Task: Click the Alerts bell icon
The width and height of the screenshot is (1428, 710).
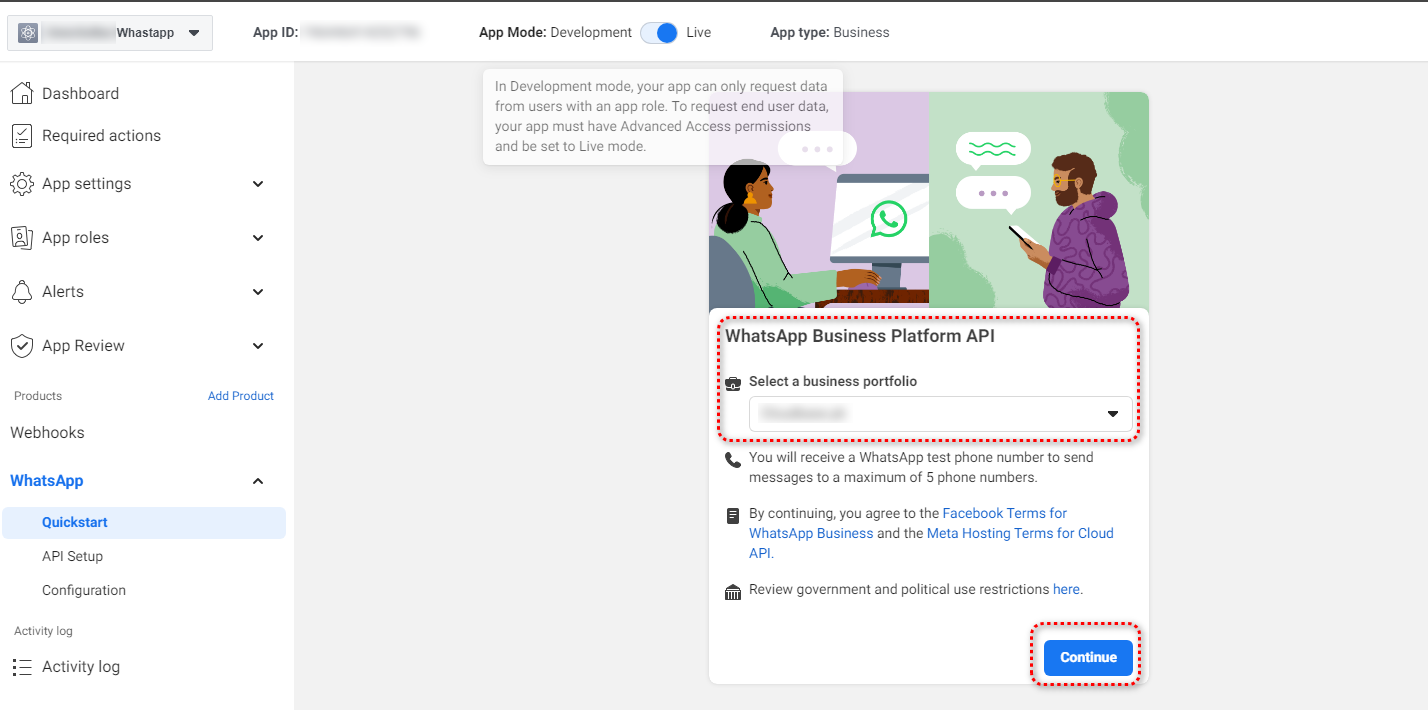Action: tap(22, 292)
